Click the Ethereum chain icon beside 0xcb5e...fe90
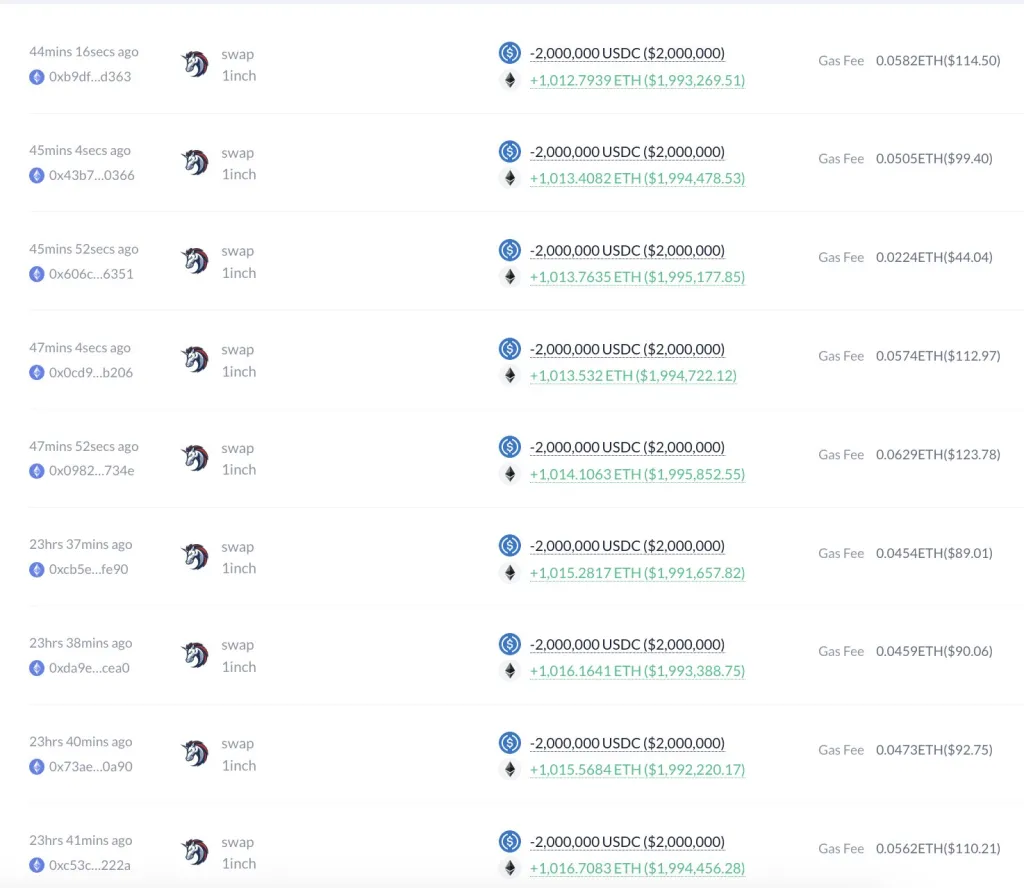 click(37, 570)
